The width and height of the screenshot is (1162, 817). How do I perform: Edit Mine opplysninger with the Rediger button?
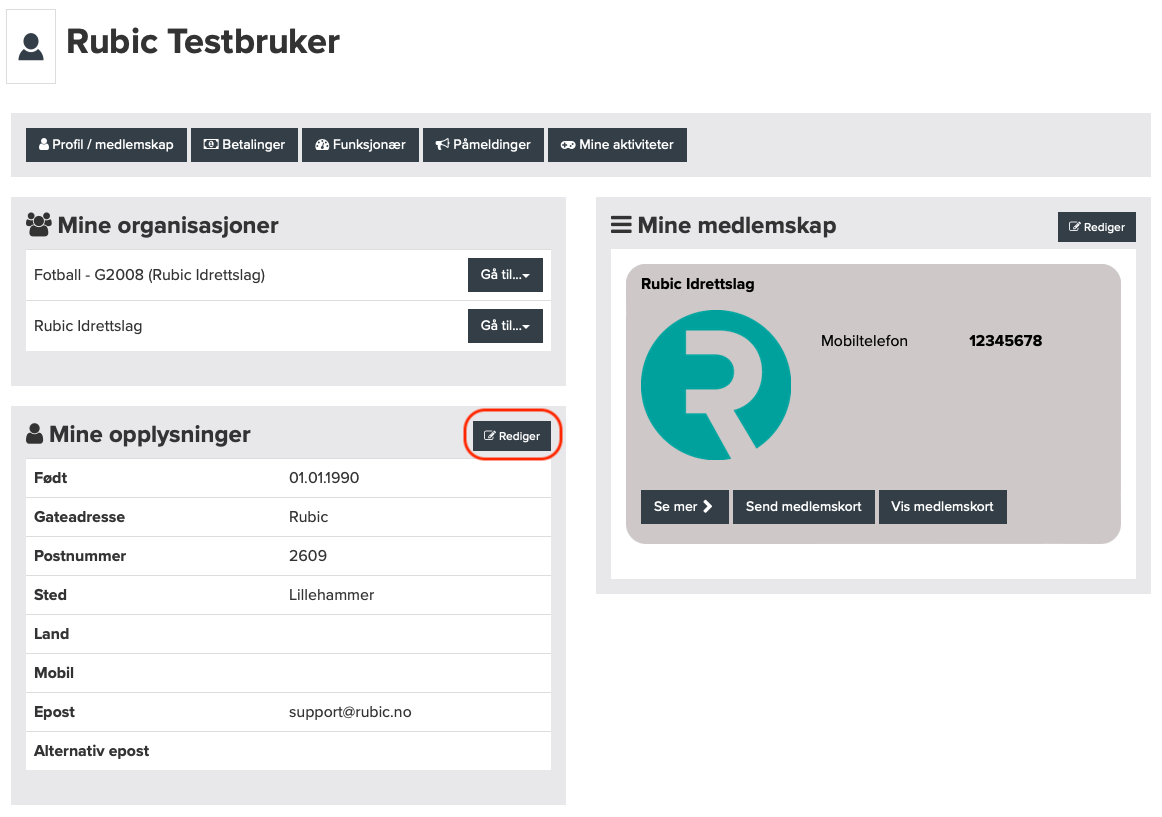[512, 436]
